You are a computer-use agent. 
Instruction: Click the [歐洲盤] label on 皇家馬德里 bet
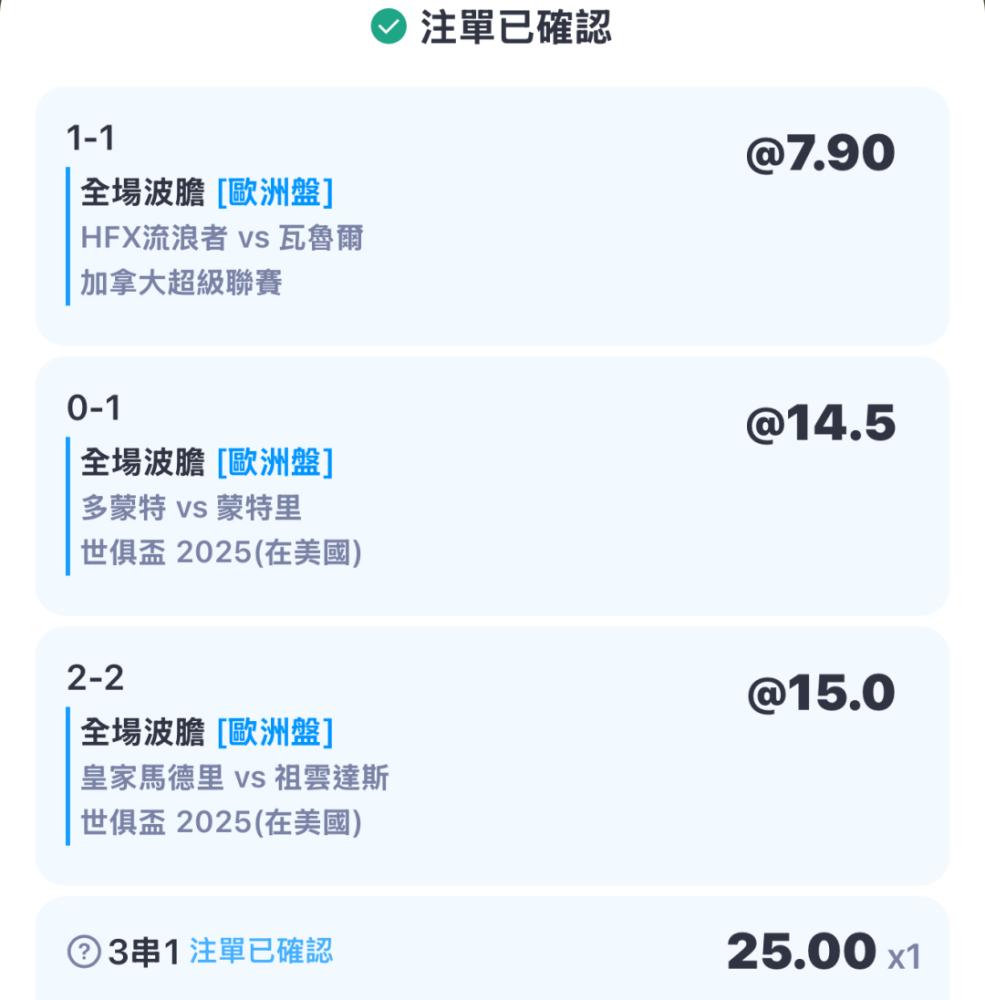pos(275,732)
